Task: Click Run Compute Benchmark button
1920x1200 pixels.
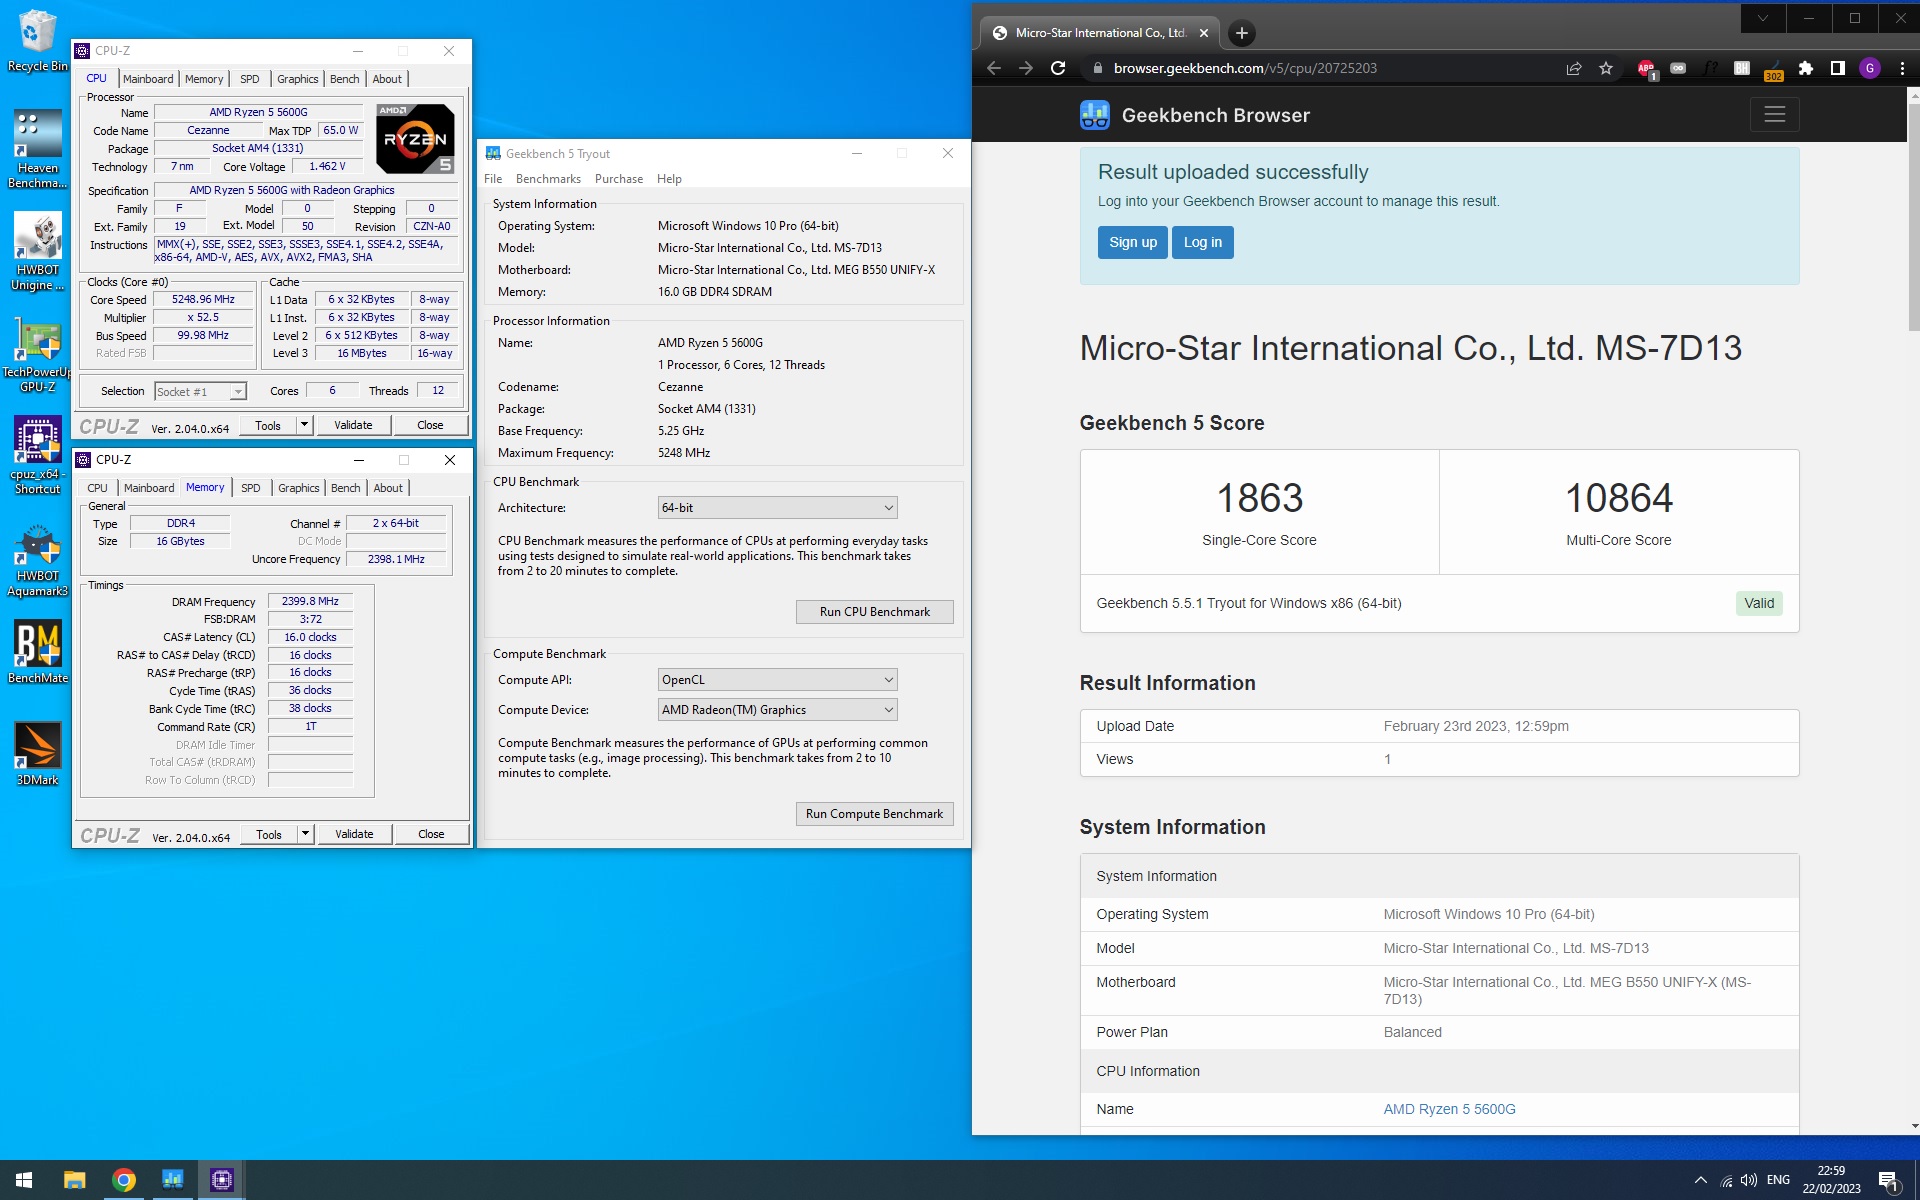Action: 874,814
